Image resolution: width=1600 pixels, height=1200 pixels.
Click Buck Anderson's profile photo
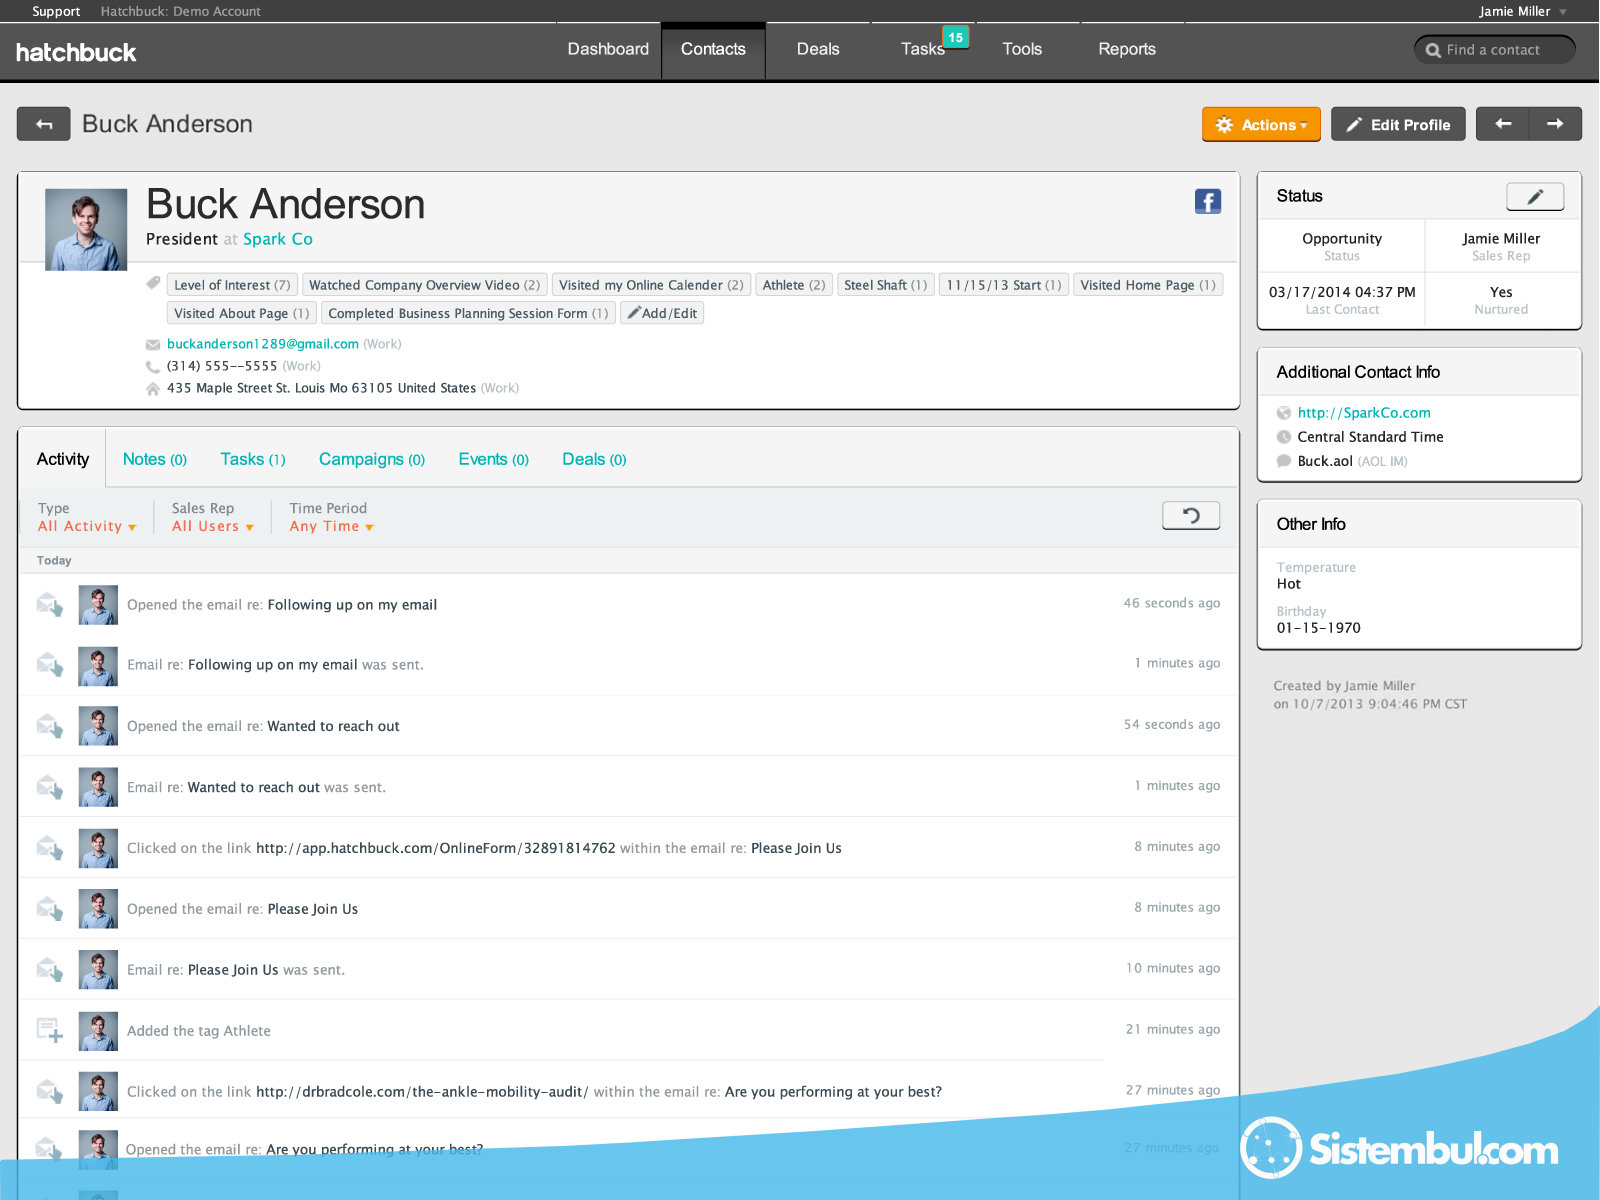click(x=86, y=229)
